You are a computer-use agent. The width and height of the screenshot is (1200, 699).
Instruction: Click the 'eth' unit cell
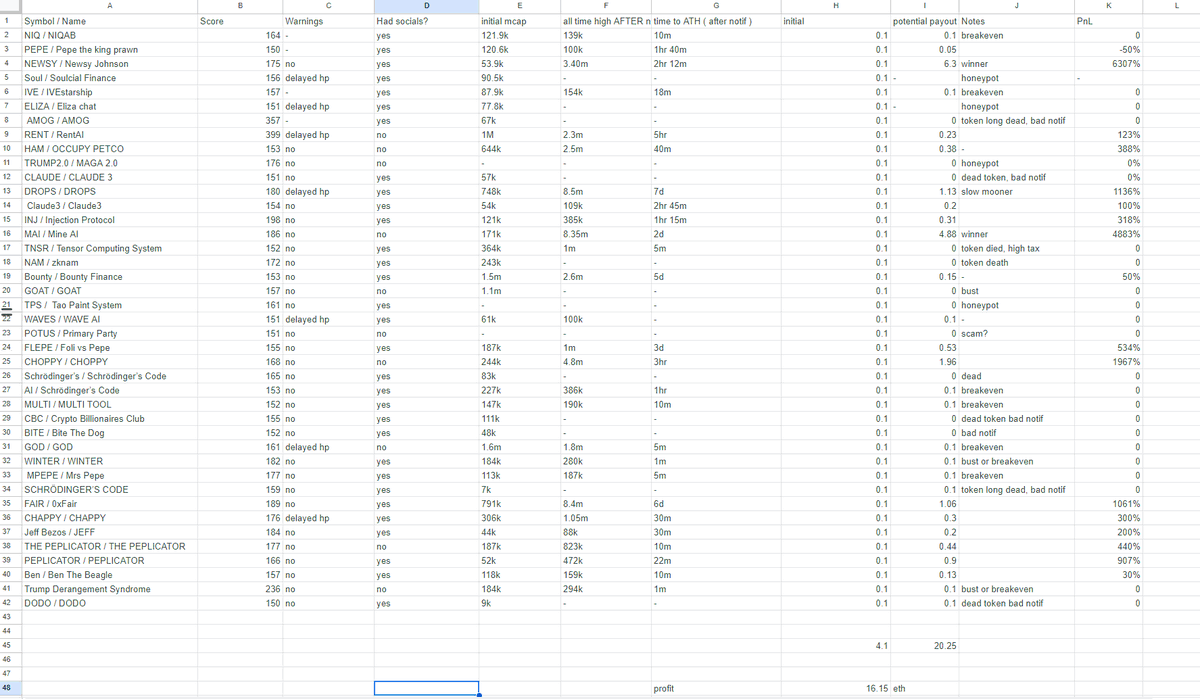coord(899,688)
